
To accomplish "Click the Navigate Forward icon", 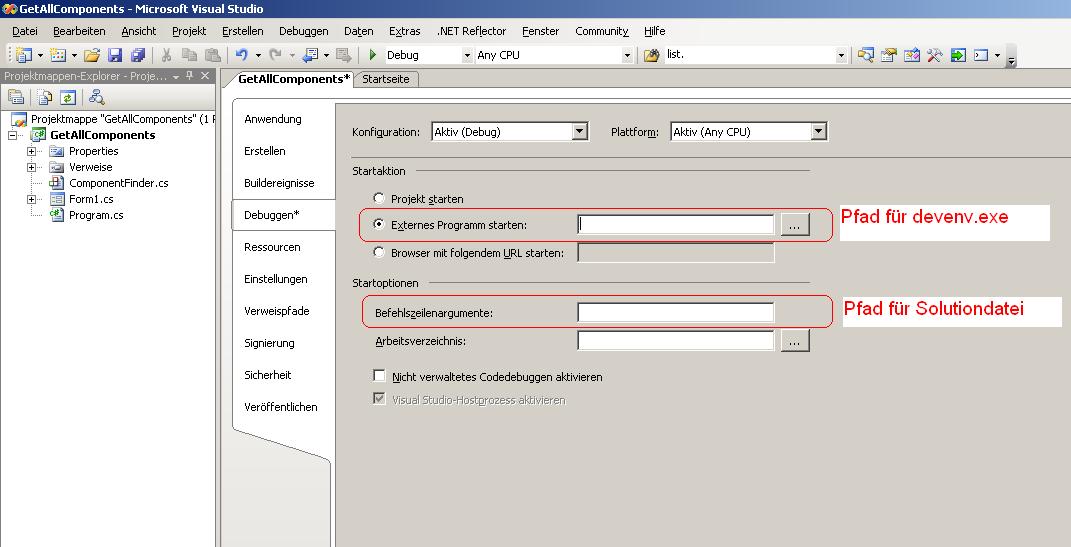I will click(344, 55).
